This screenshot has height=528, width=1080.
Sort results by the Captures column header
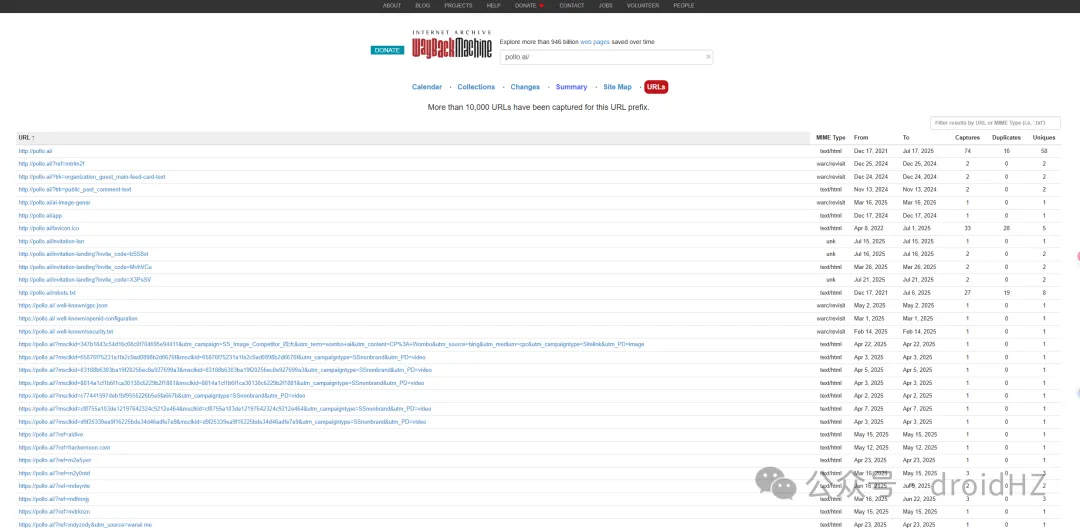(x=967, y=137)
